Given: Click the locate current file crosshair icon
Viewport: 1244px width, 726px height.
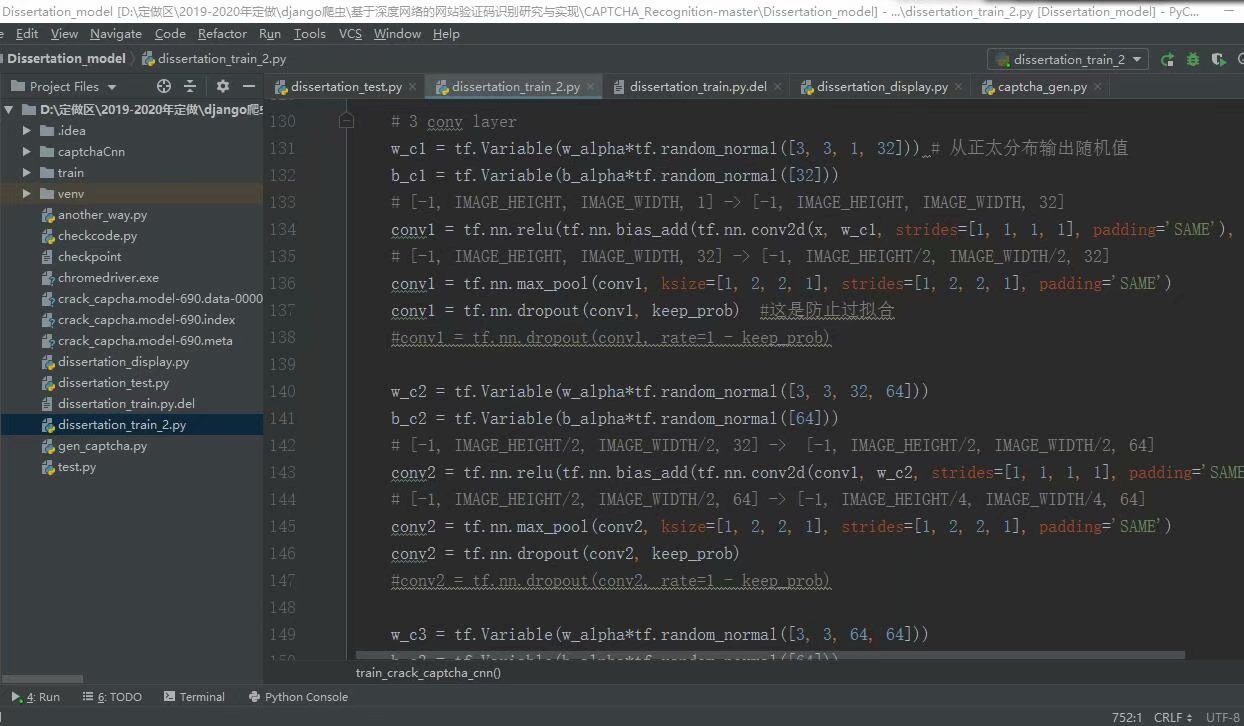Looking at the screenshot, I should pos(164,87).
